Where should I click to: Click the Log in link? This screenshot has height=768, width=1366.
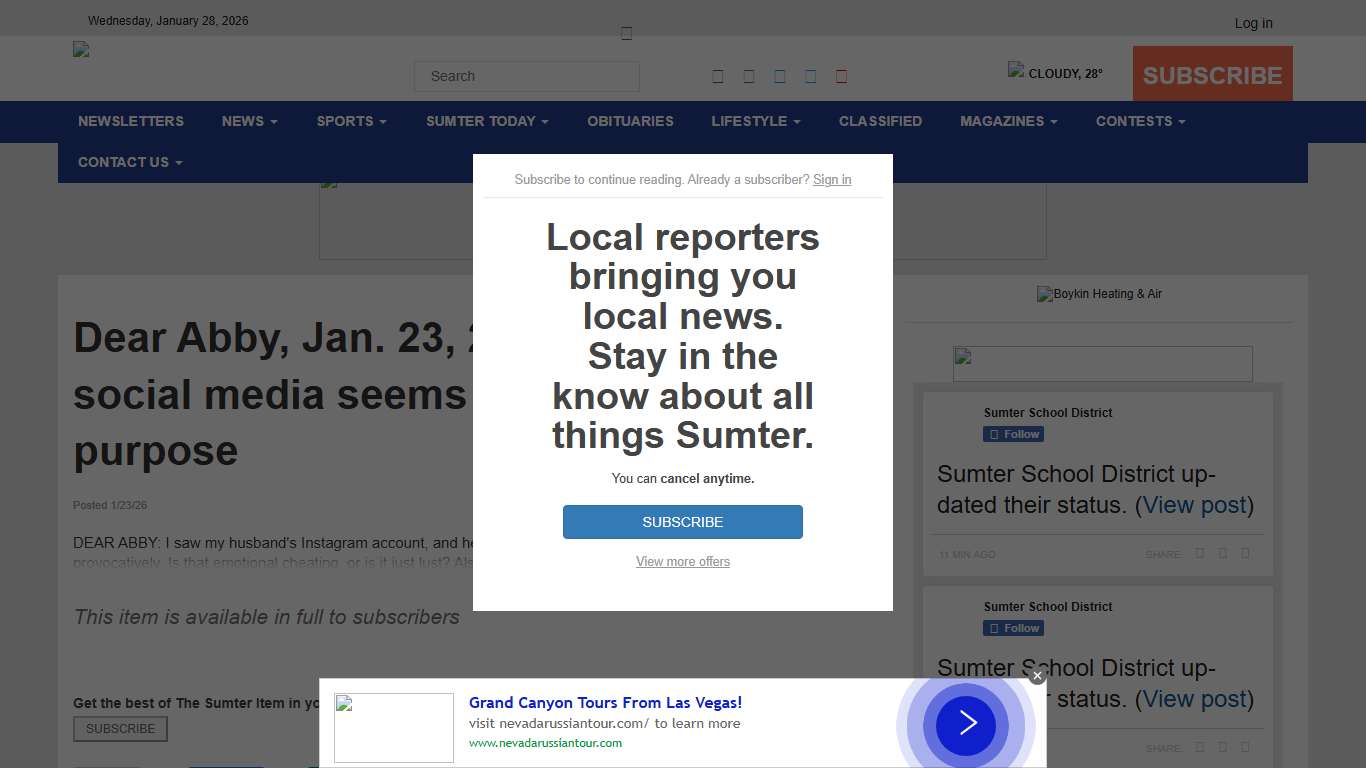[1253, 23]
